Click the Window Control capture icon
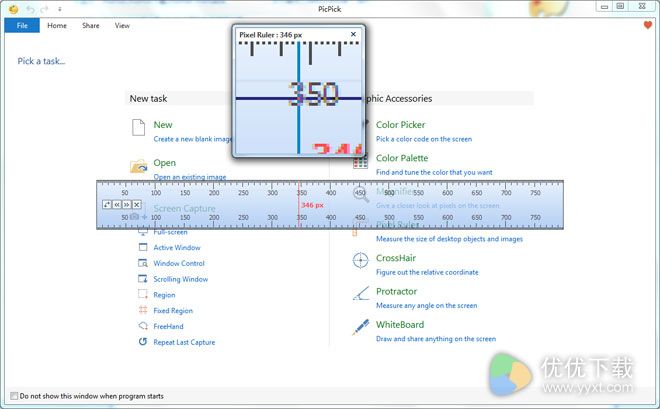This screenshot has width=660, height=409. click(143, 263)
